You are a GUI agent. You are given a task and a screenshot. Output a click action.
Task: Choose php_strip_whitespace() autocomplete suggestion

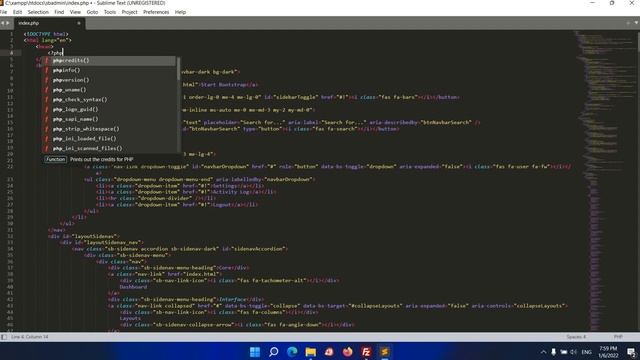tap(109, 129)
